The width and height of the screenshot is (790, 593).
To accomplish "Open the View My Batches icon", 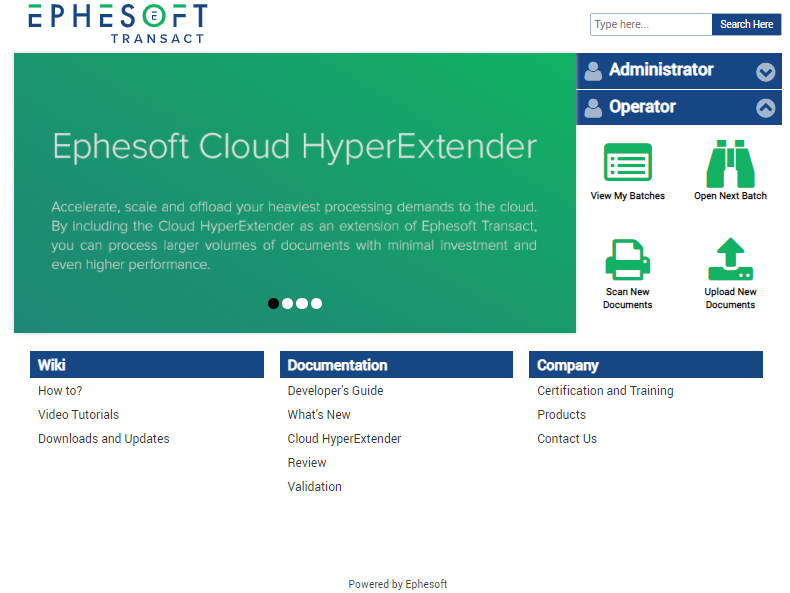I will tap(627, 162).
